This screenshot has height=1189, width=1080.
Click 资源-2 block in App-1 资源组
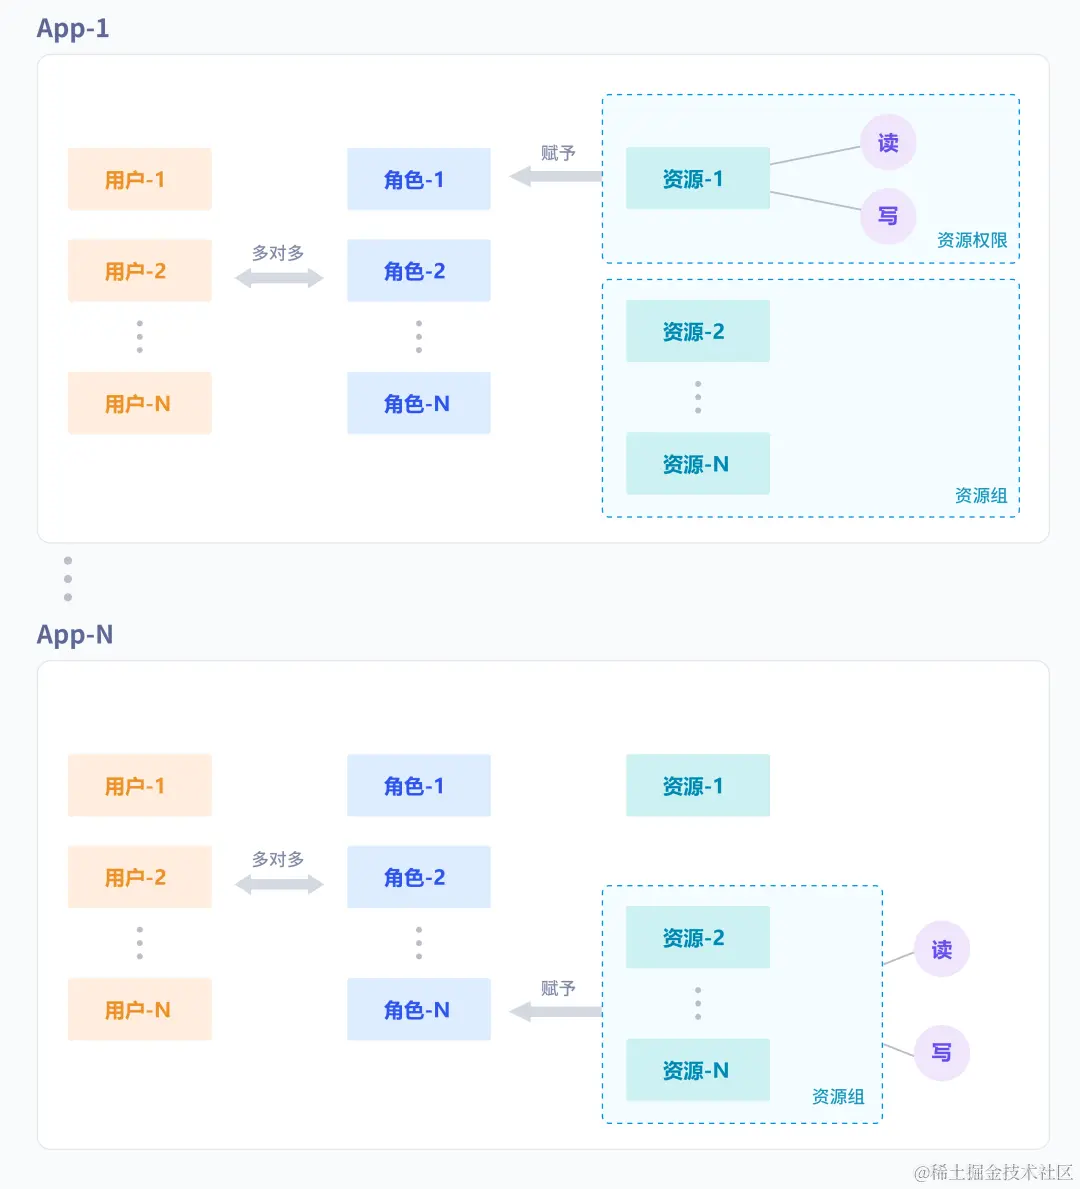point(698,331)
